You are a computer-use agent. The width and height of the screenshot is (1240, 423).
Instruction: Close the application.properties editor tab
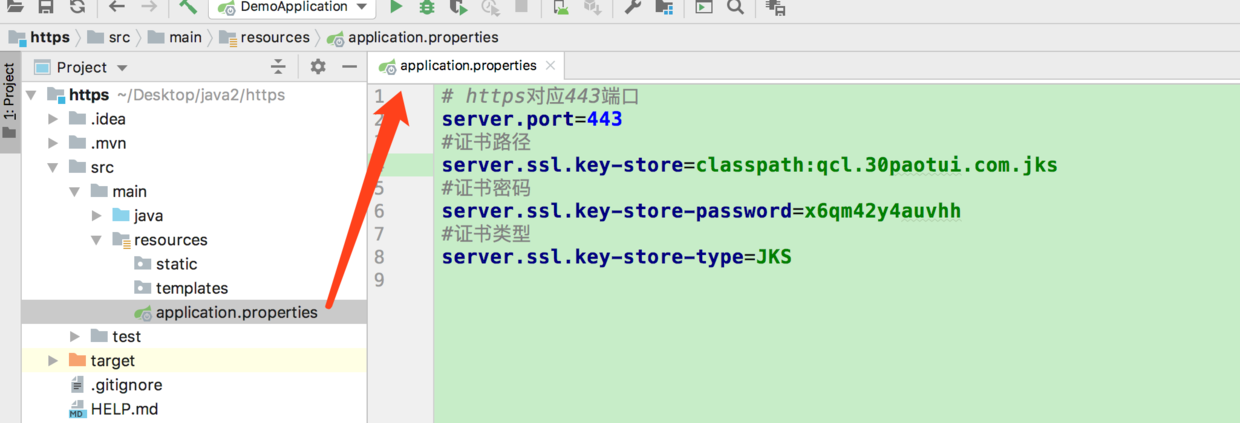pyautogui.click(x=549, y=66)
